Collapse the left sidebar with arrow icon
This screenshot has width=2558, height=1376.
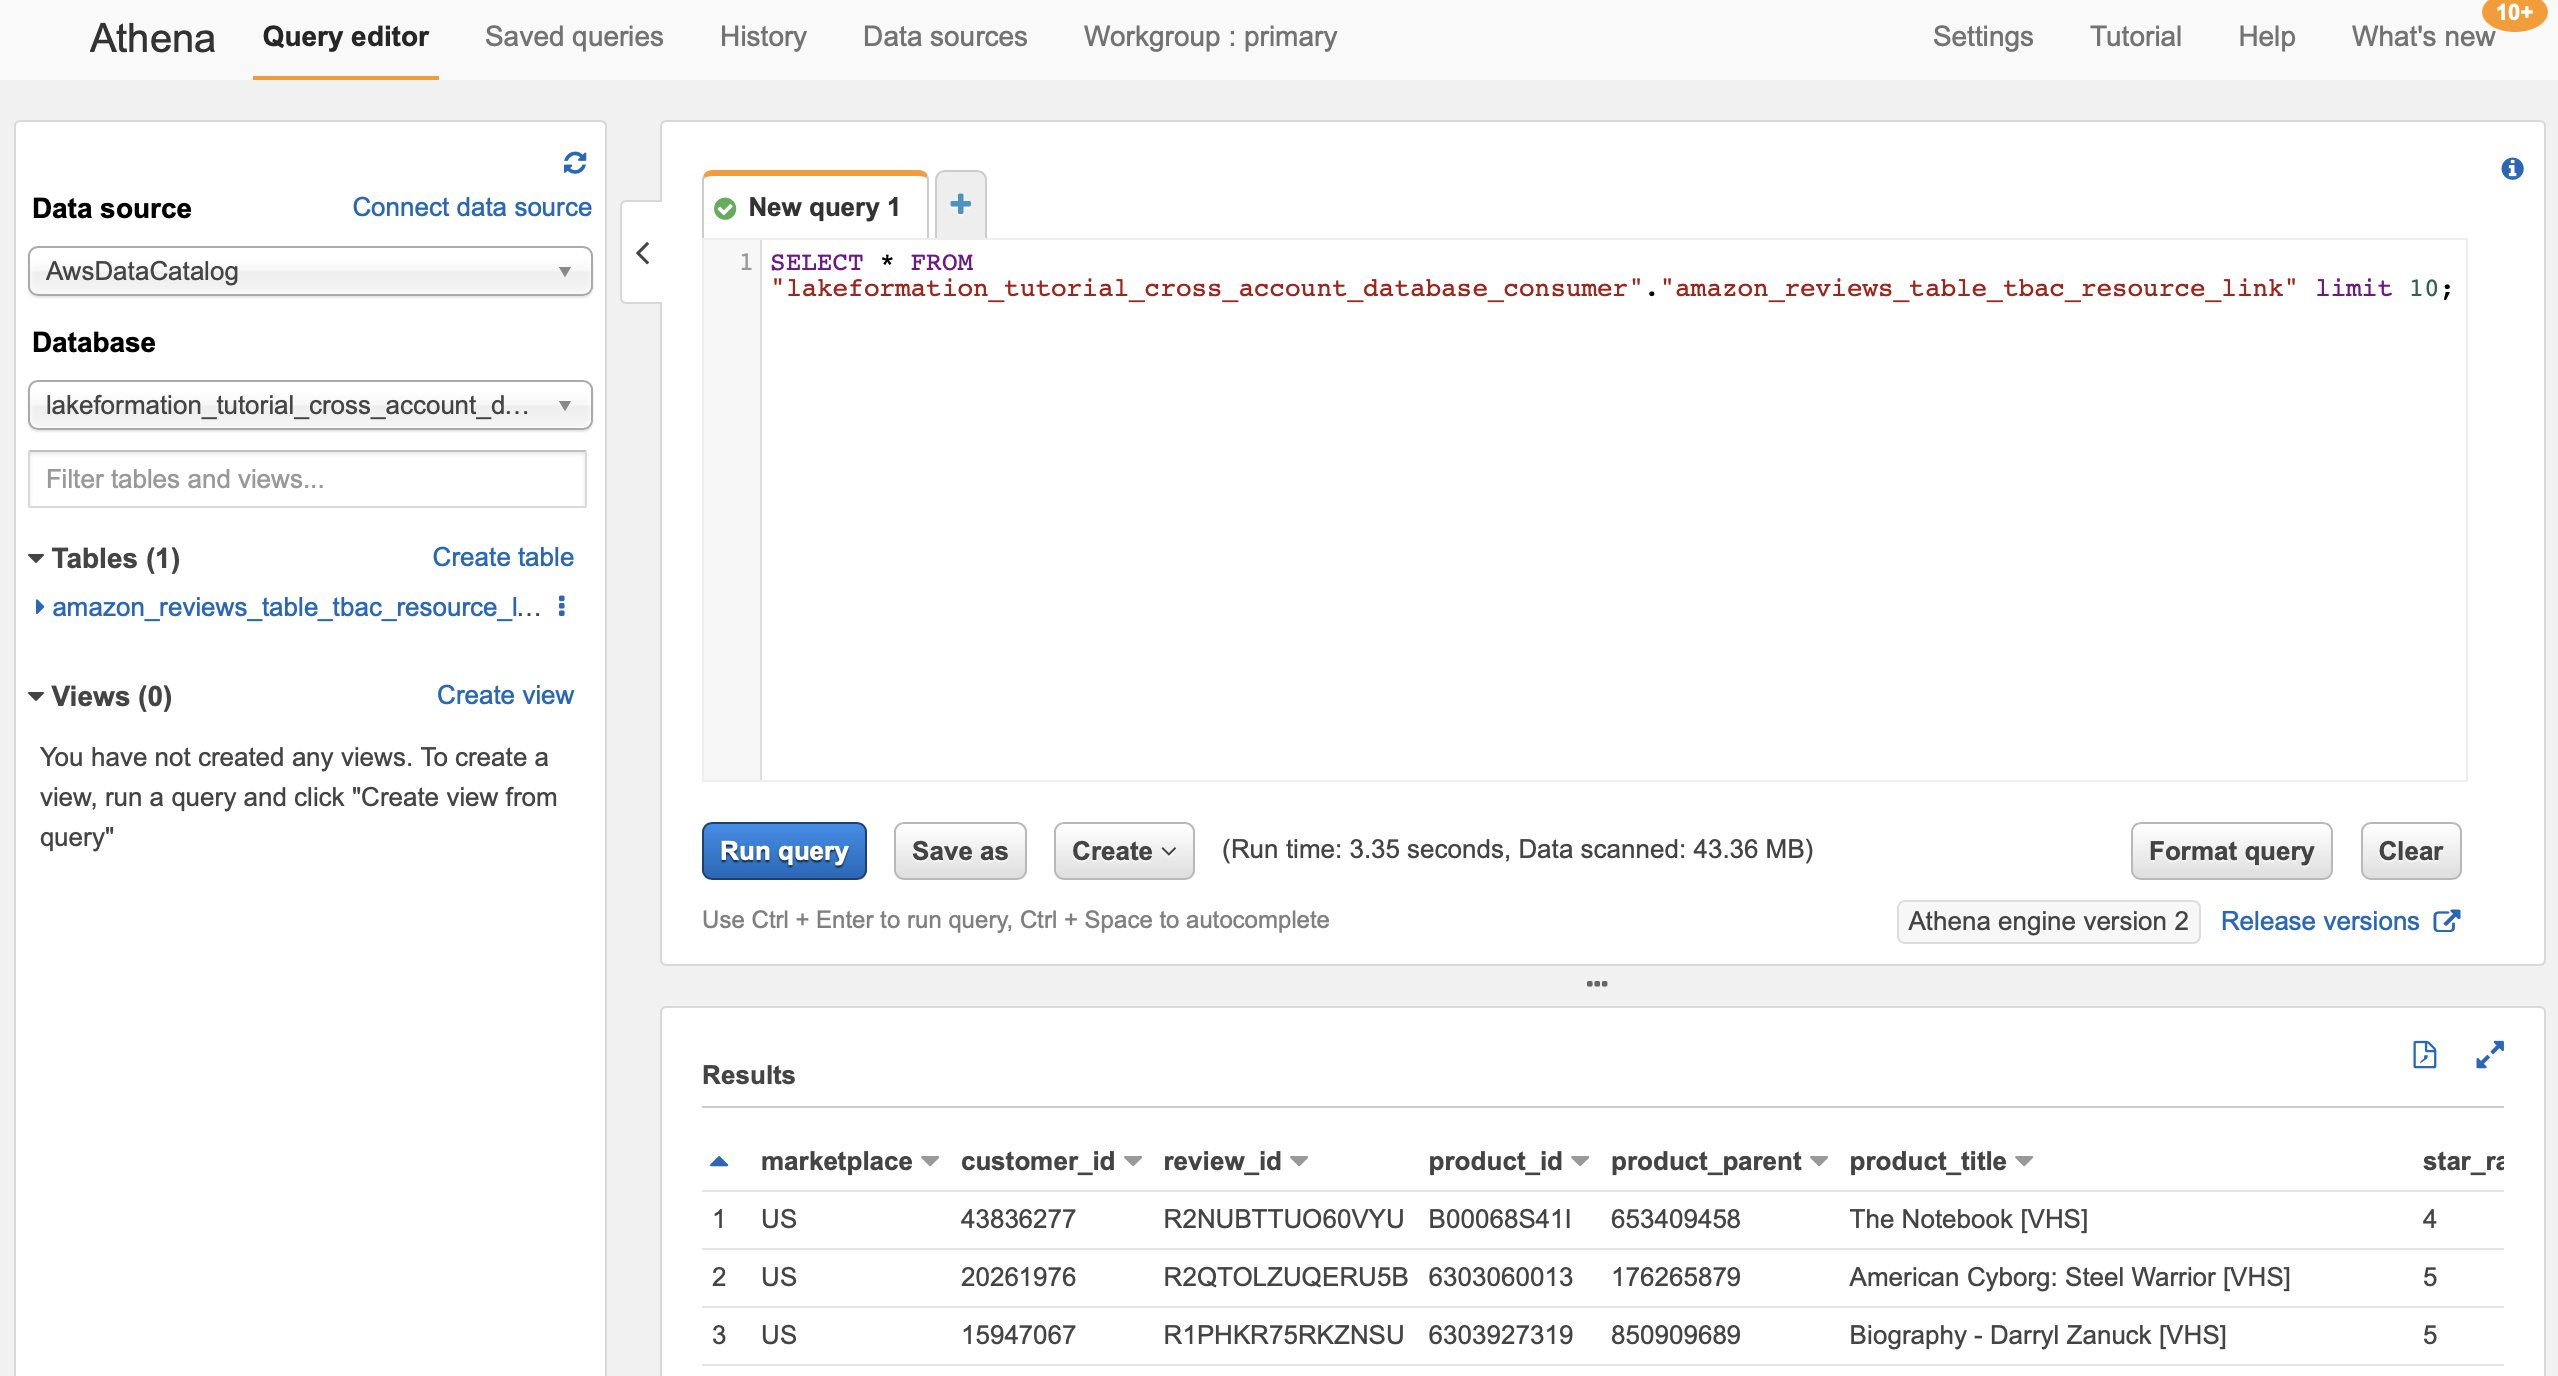(x=643, y=253)
